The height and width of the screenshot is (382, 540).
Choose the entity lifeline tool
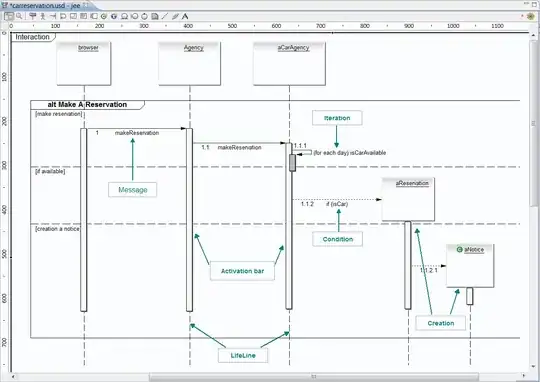click(x=124, y=16)
